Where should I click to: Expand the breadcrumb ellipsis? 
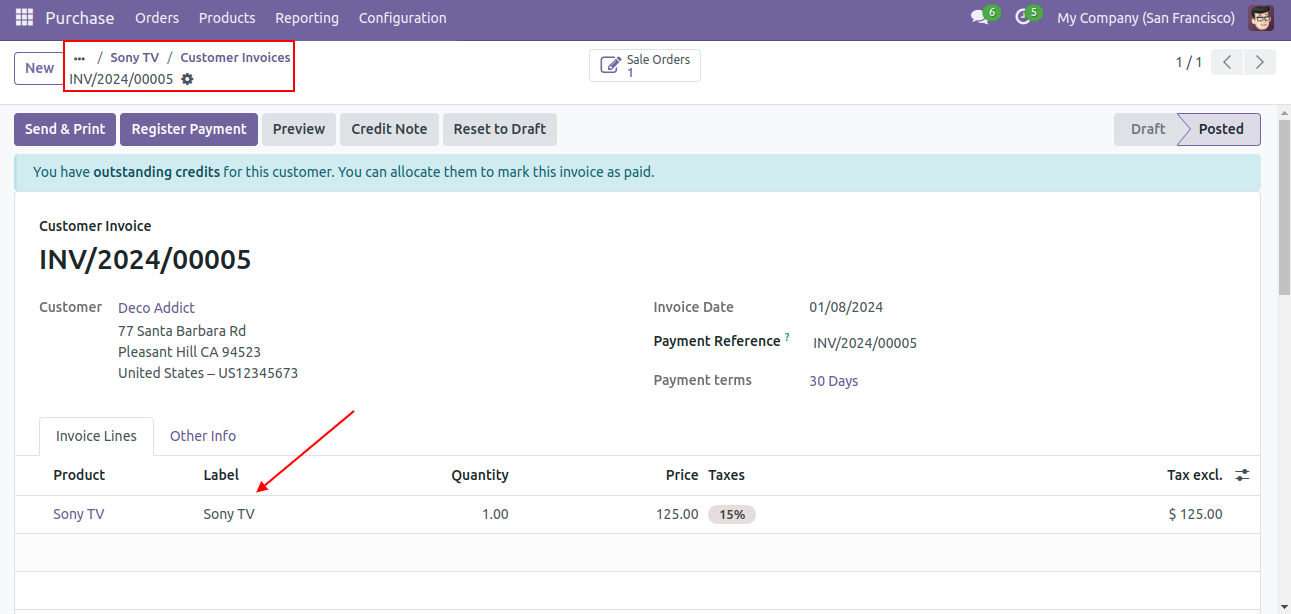80,58
